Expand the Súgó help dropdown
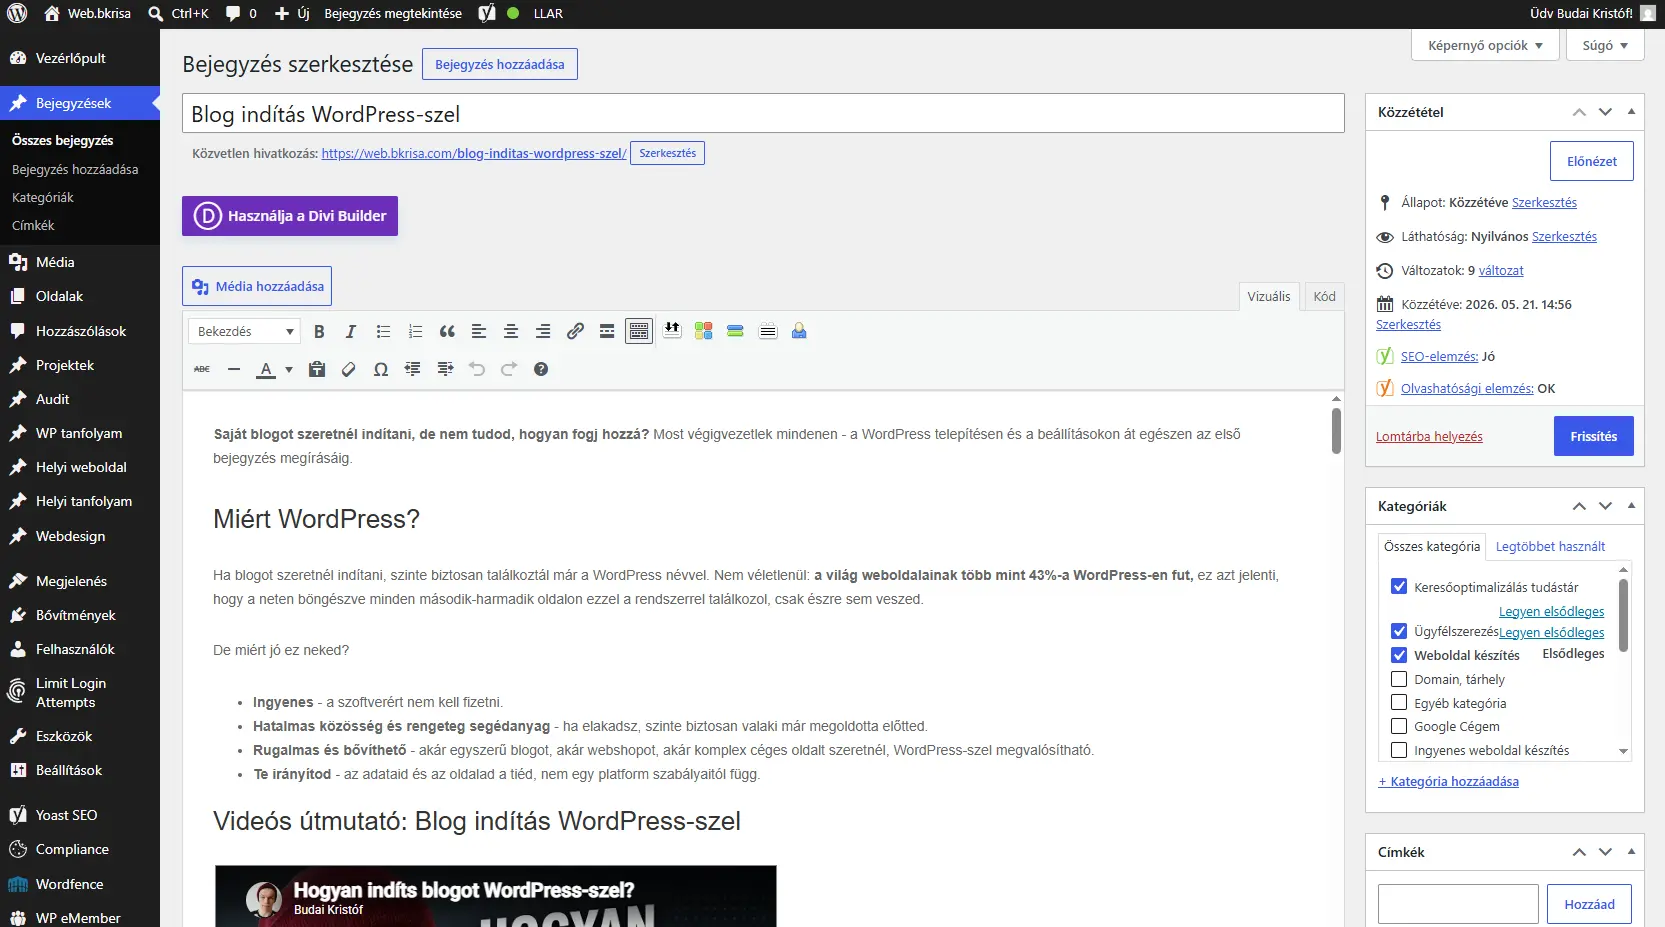1665x927 pixels. 1605,45
